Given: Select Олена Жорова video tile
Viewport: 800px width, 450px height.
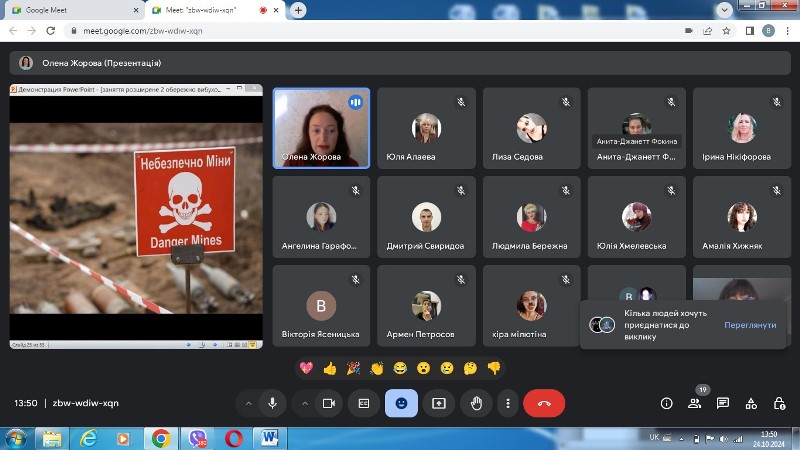Looking at the screenshot, I should [x=321, y=128].
